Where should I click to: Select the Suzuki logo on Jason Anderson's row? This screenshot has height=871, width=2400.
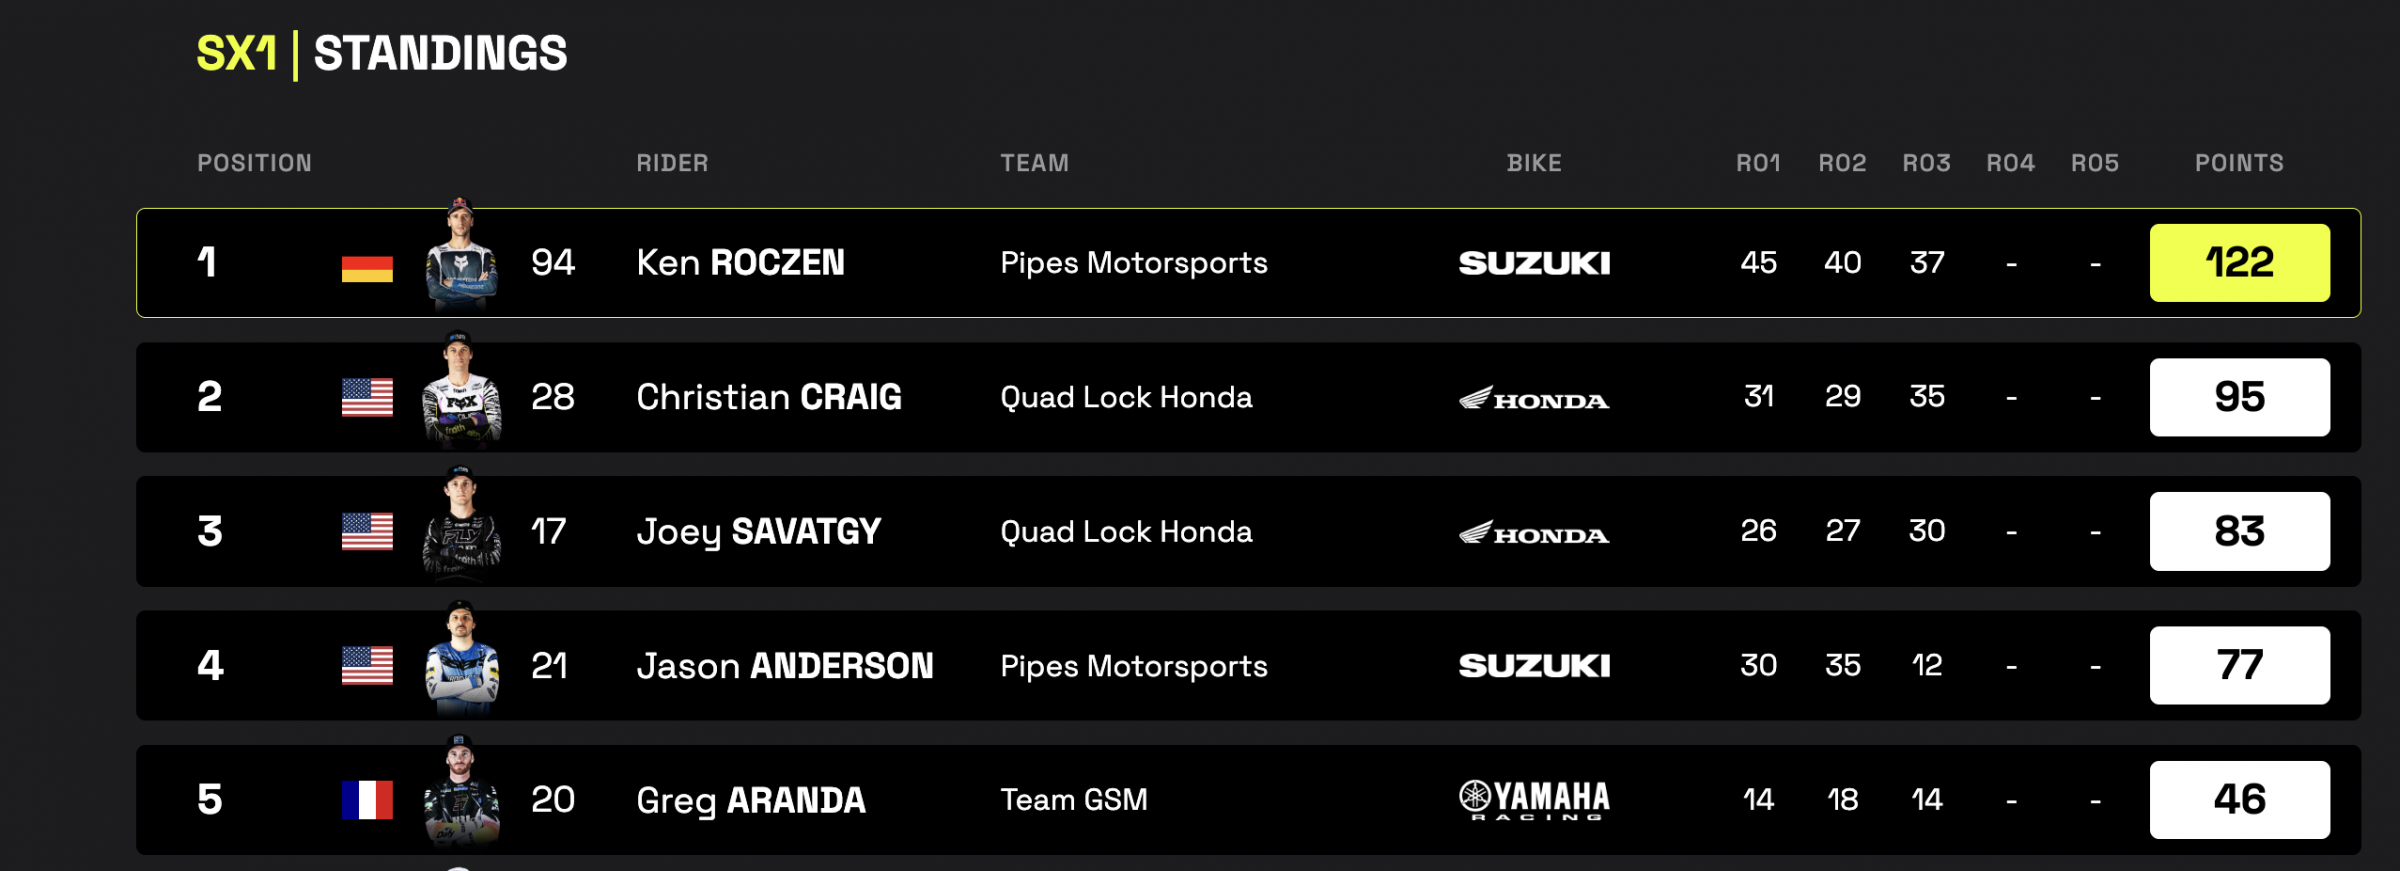[x=1536, y=666]
